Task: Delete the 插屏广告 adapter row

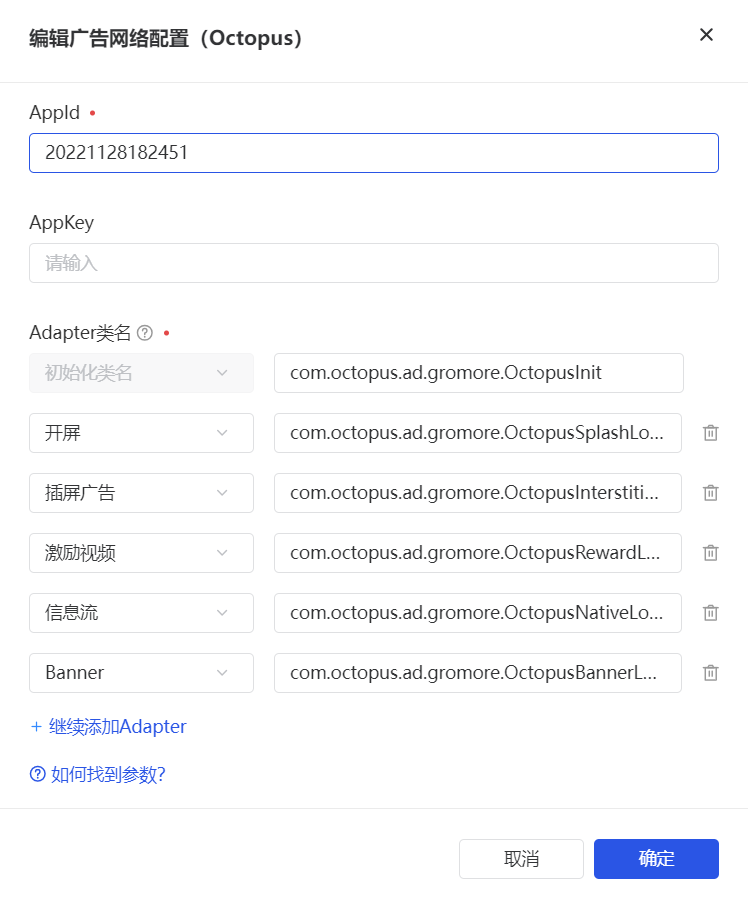Action: click(x=710, y=493)
